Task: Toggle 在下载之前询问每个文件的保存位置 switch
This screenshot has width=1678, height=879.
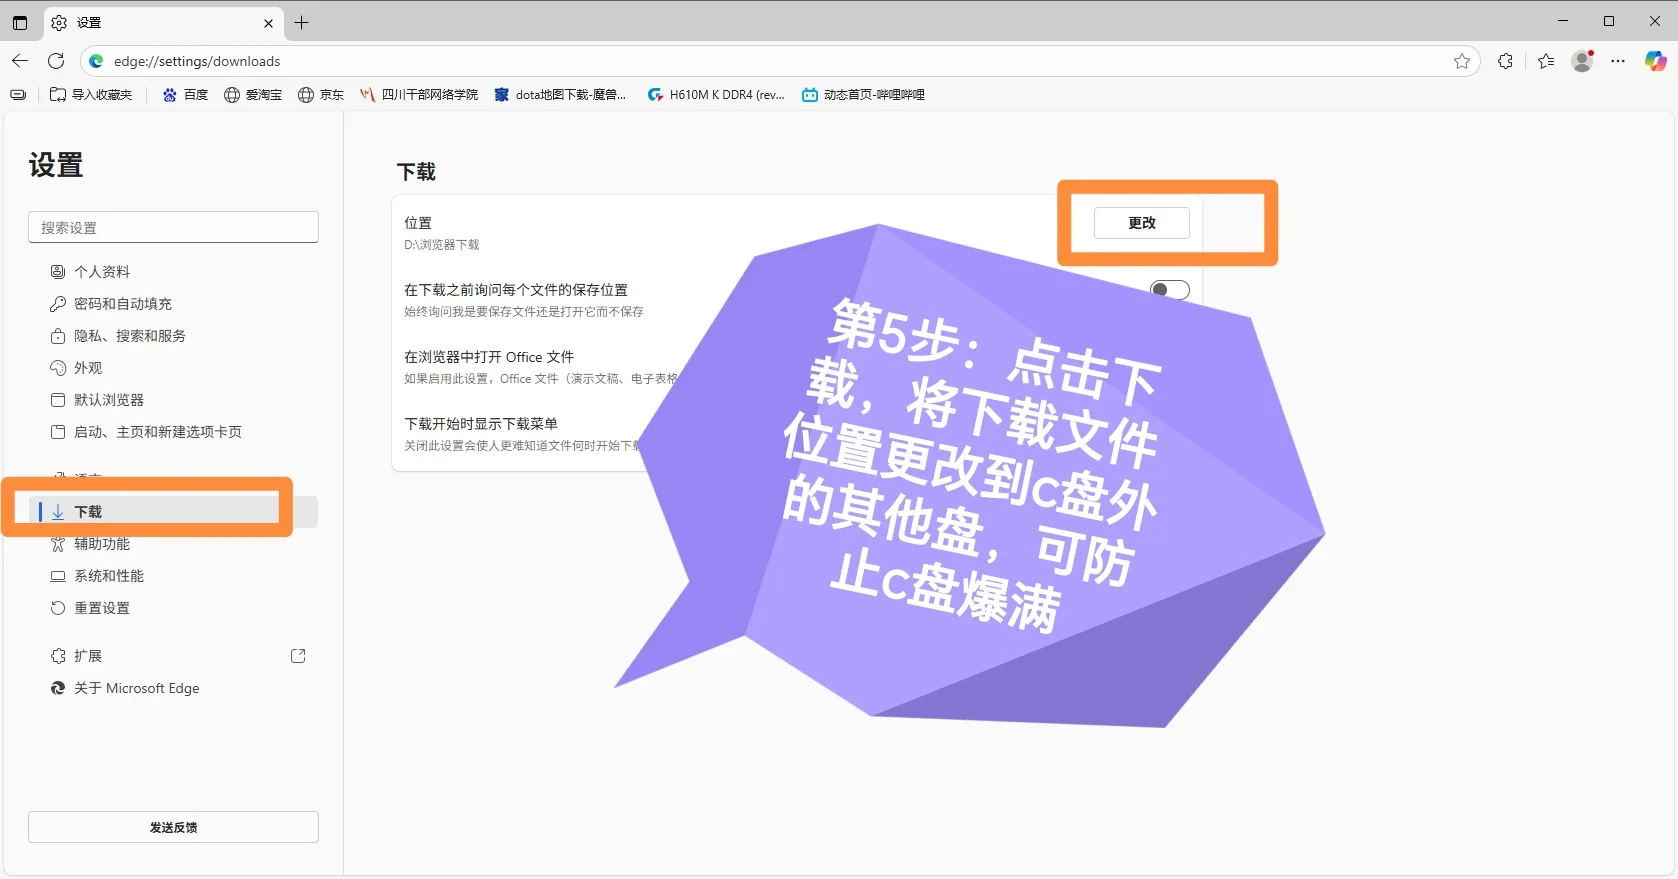Action: click(x=1169, y=290)
